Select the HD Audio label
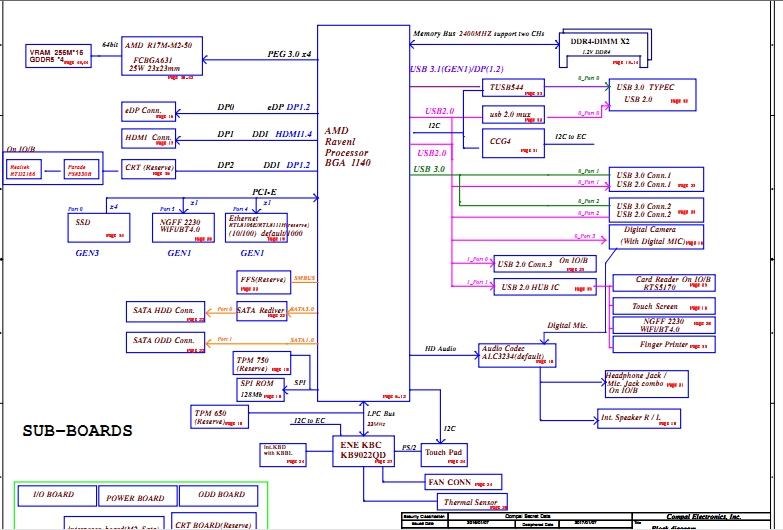 pos(440,349)
